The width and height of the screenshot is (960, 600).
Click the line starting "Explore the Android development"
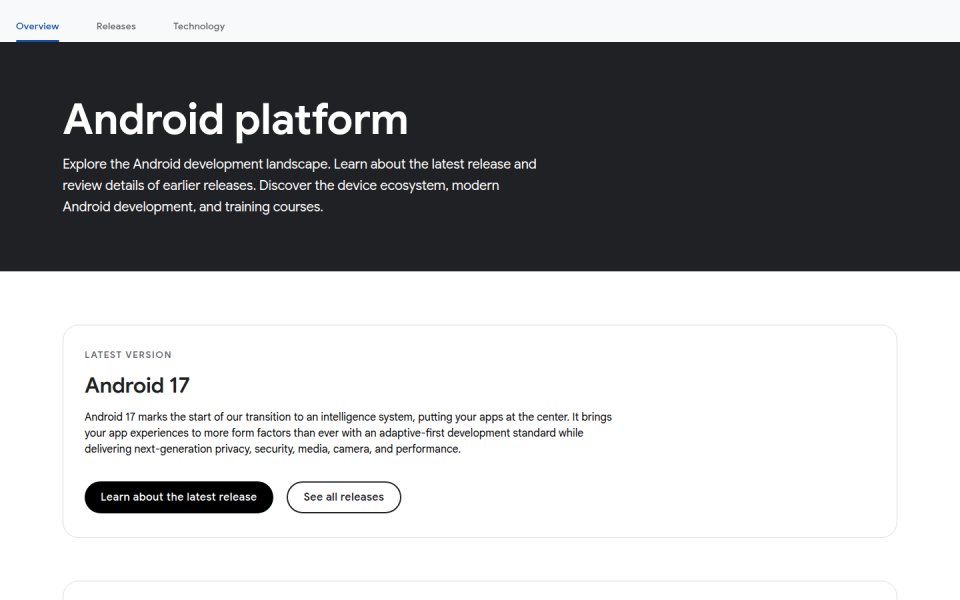click(x=299, y=164)
